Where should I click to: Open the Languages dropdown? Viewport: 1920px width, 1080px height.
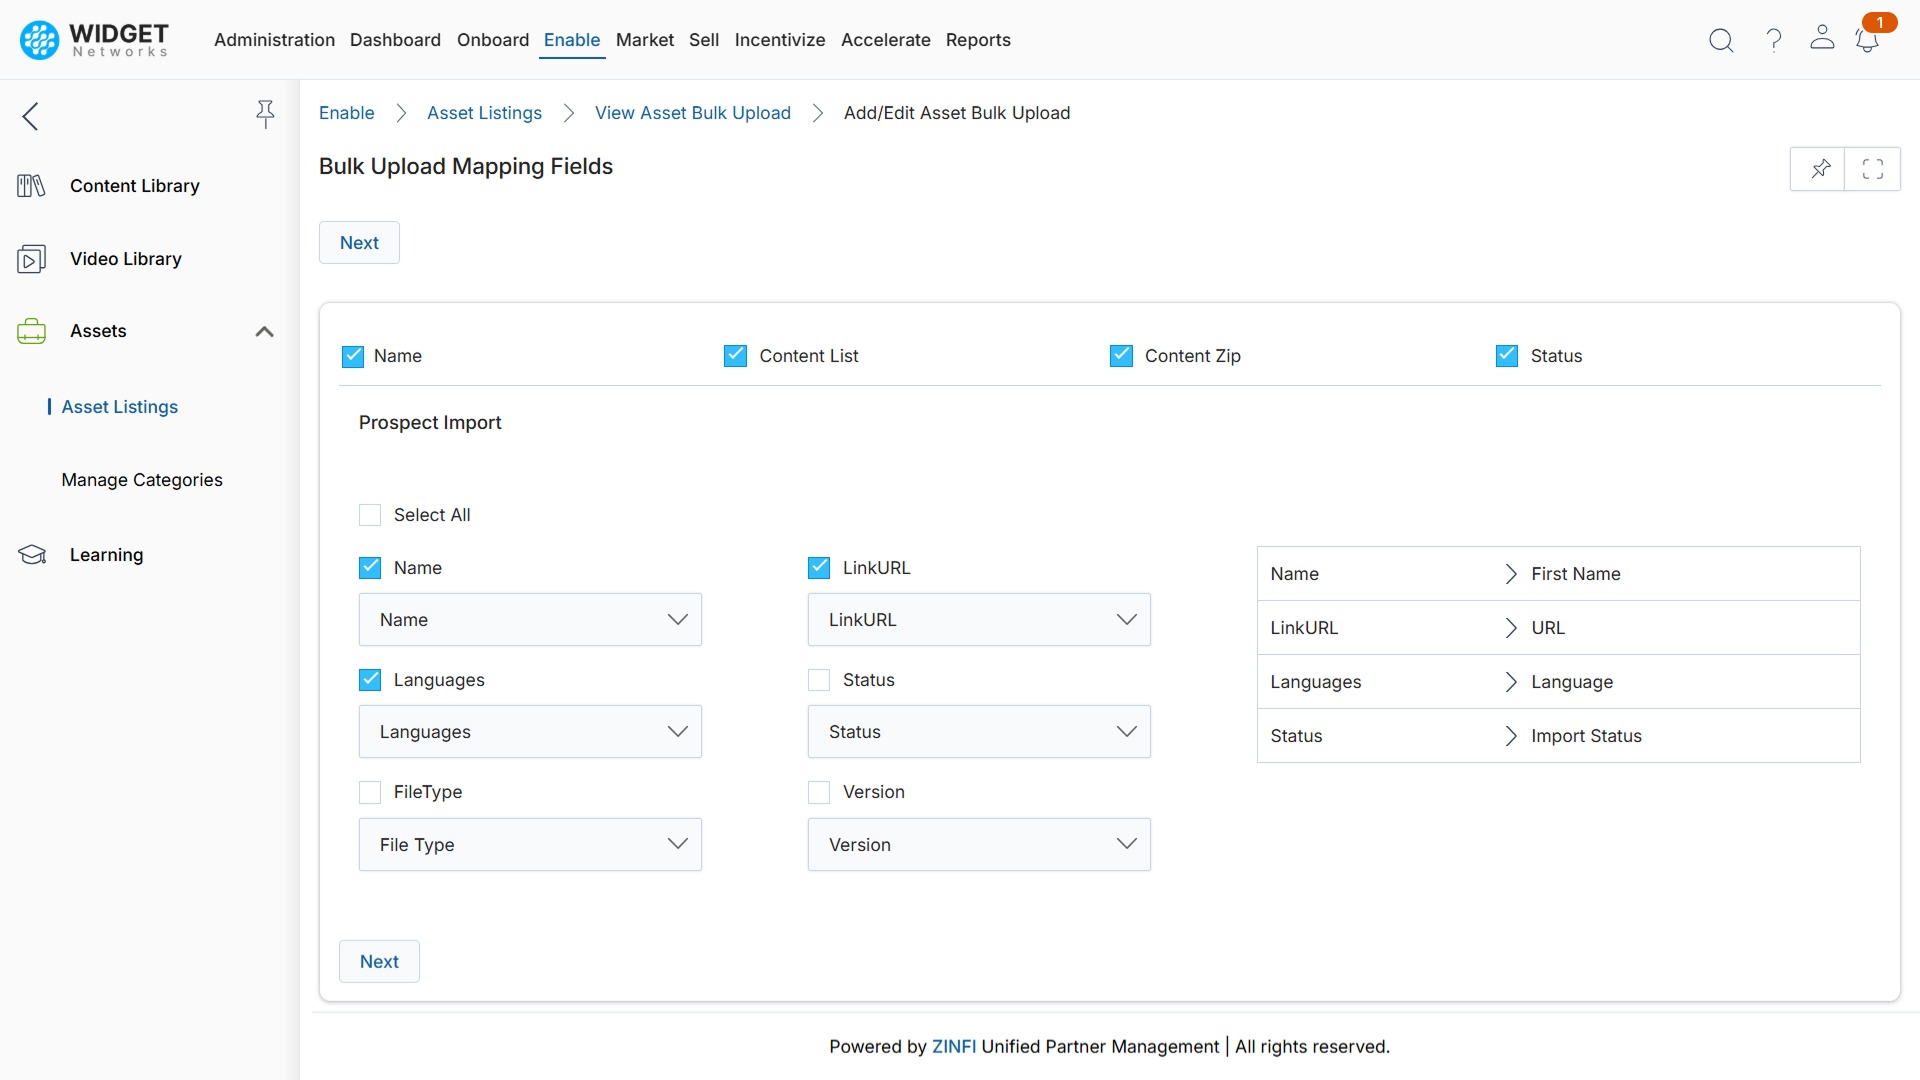(530, 731)
